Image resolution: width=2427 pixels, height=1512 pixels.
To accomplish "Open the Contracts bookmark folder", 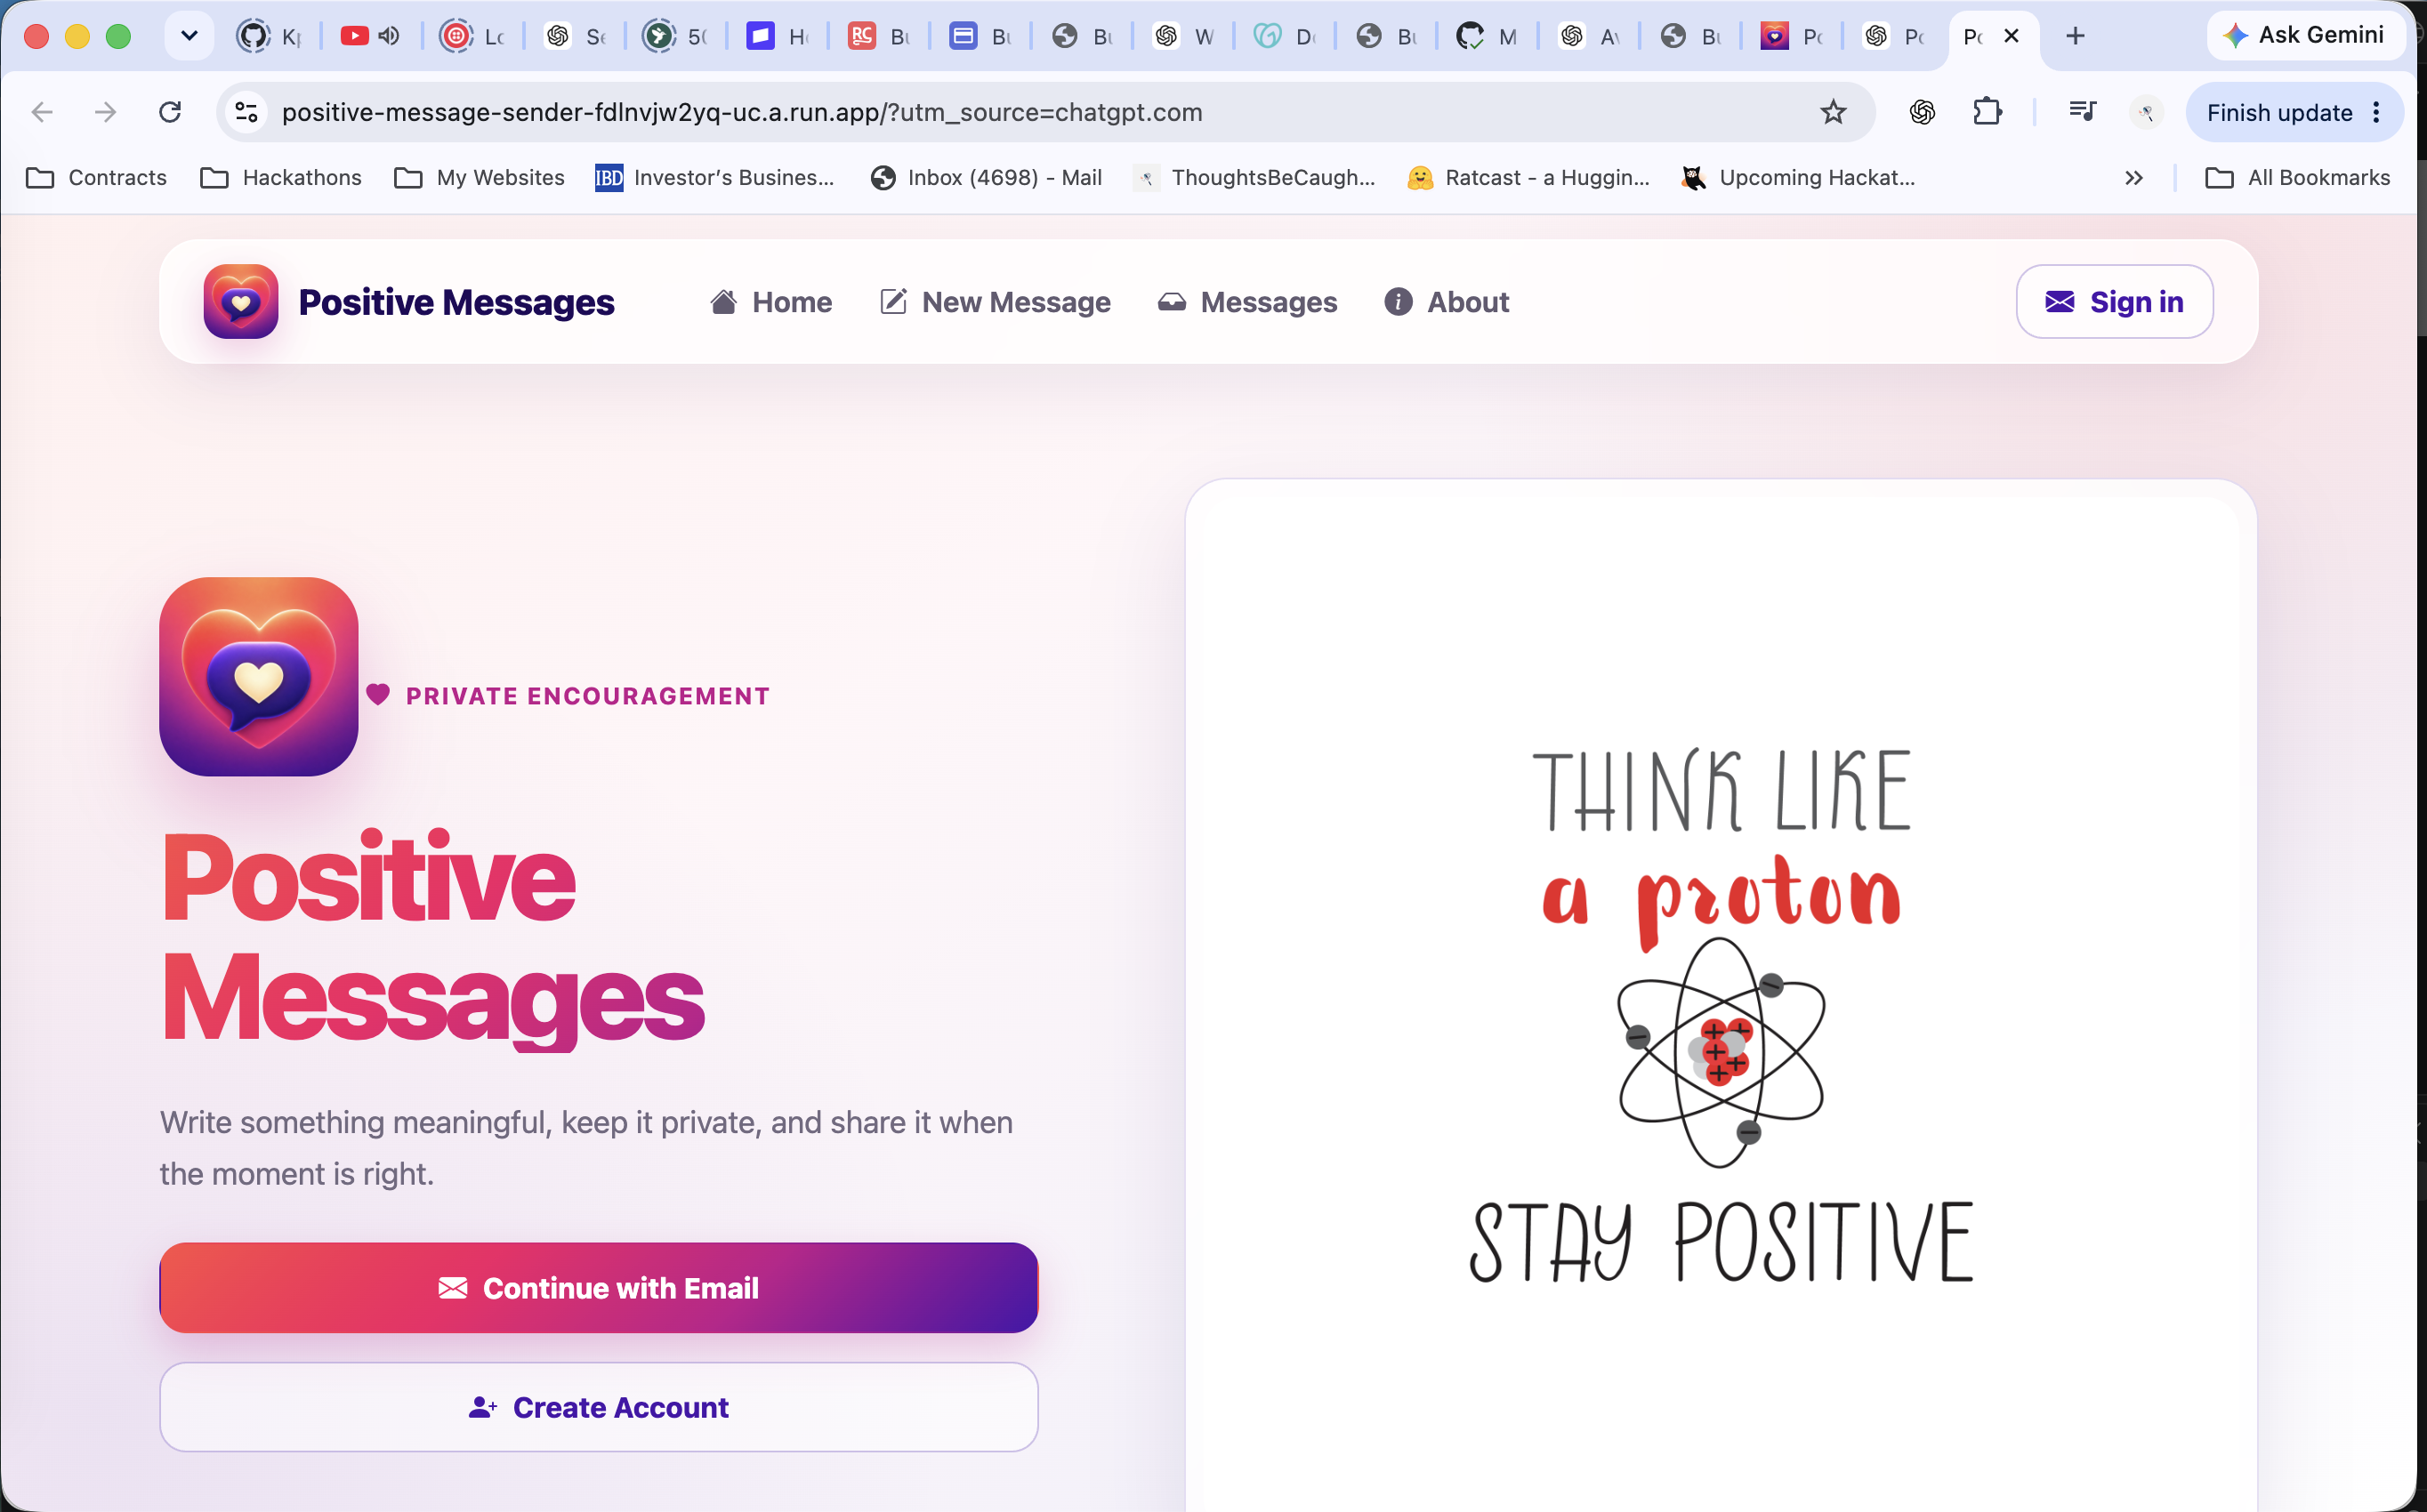I will (97, 178).
